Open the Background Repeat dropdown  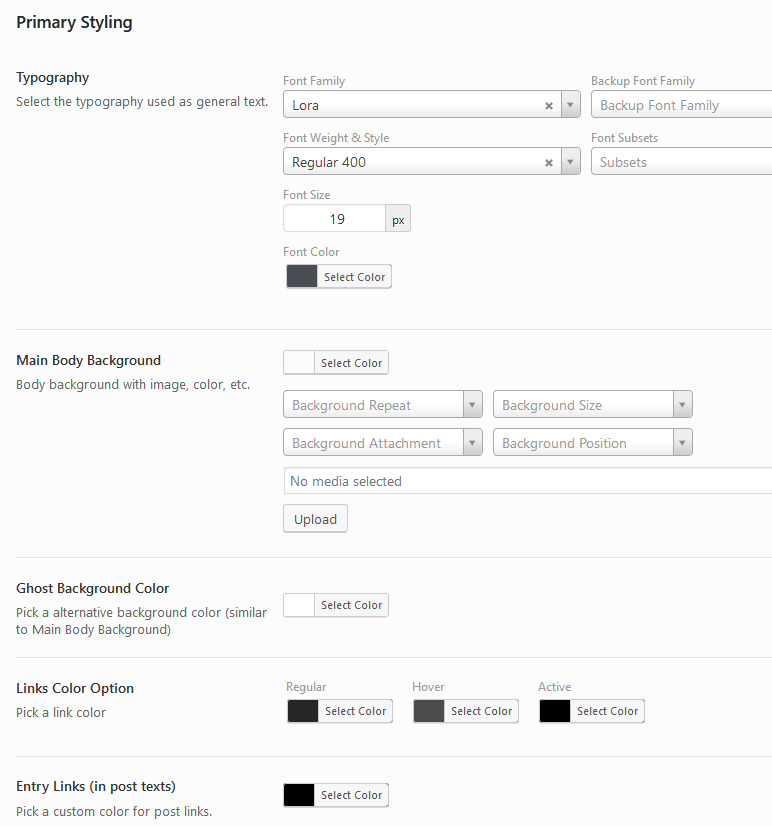pos(383,405)
